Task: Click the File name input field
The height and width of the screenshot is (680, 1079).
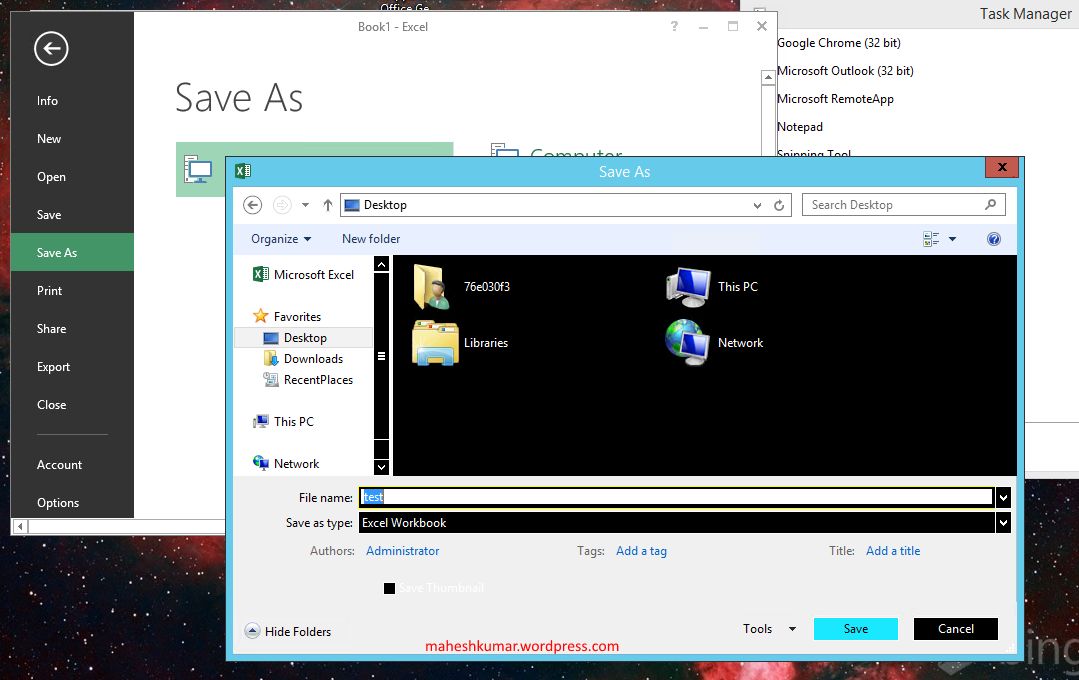Action: click(x=676, y=497)
